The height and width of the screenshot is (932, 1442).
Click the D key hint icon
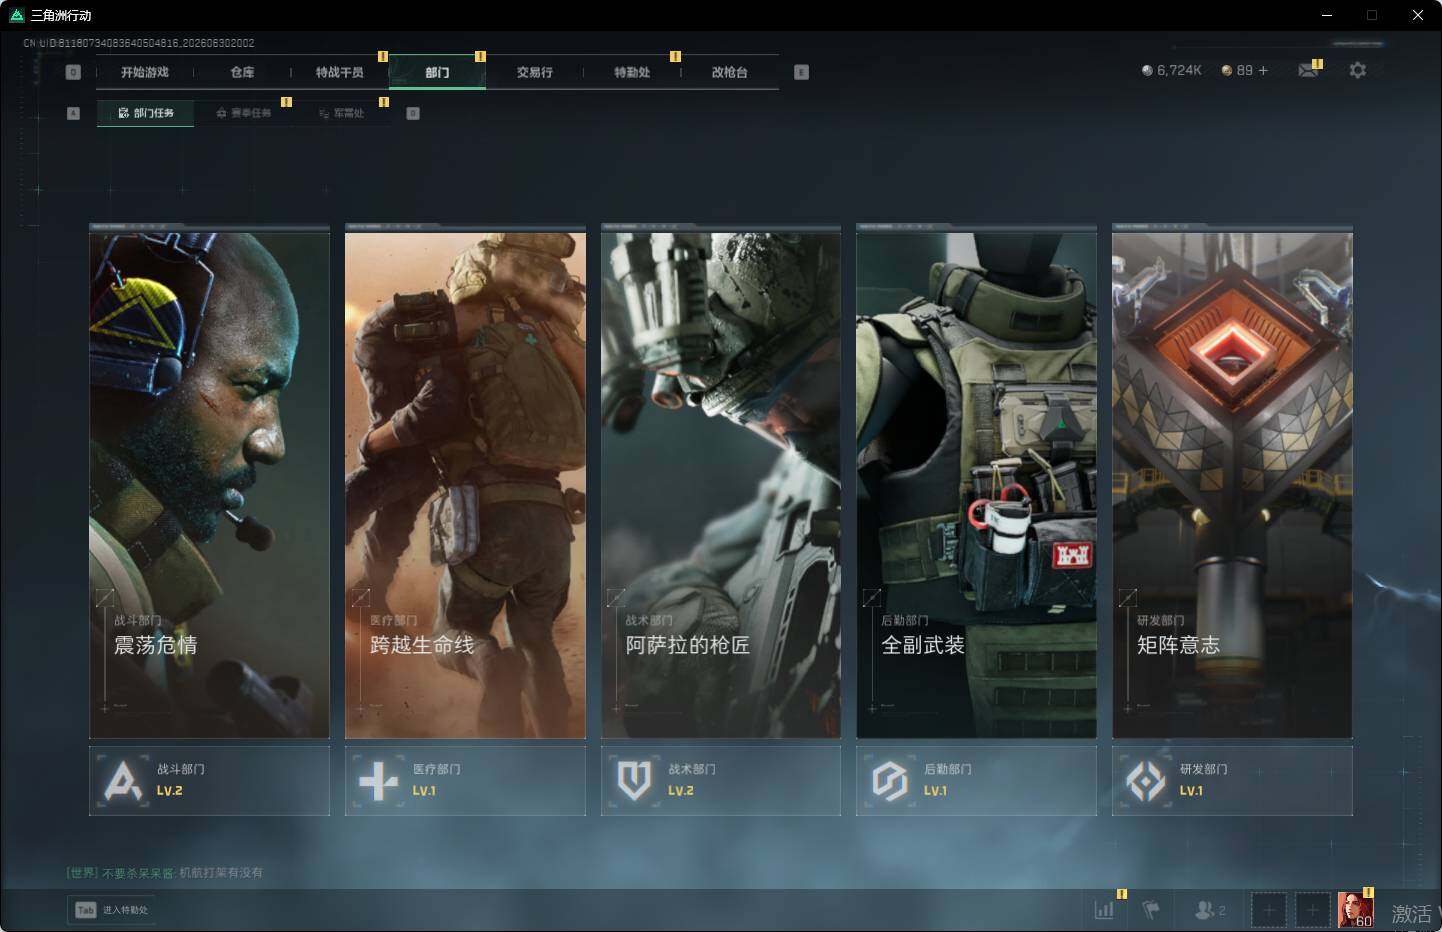413,113
